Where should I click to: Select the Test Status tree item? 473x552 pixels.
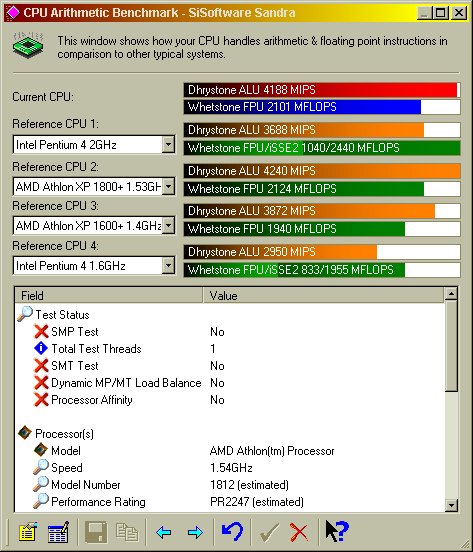(x=62, y=314)
